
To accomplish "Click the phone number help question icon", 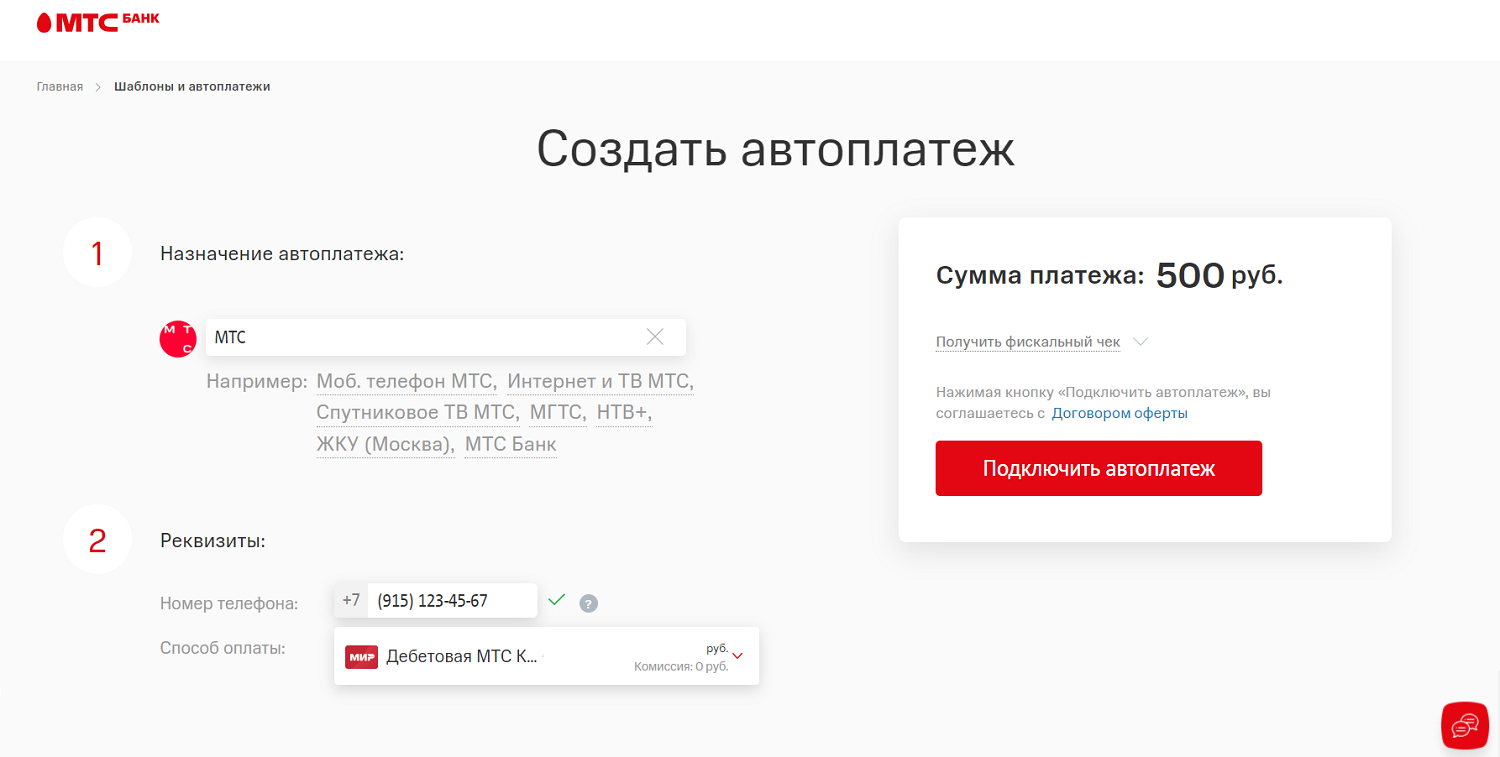I will pos(589,603).
